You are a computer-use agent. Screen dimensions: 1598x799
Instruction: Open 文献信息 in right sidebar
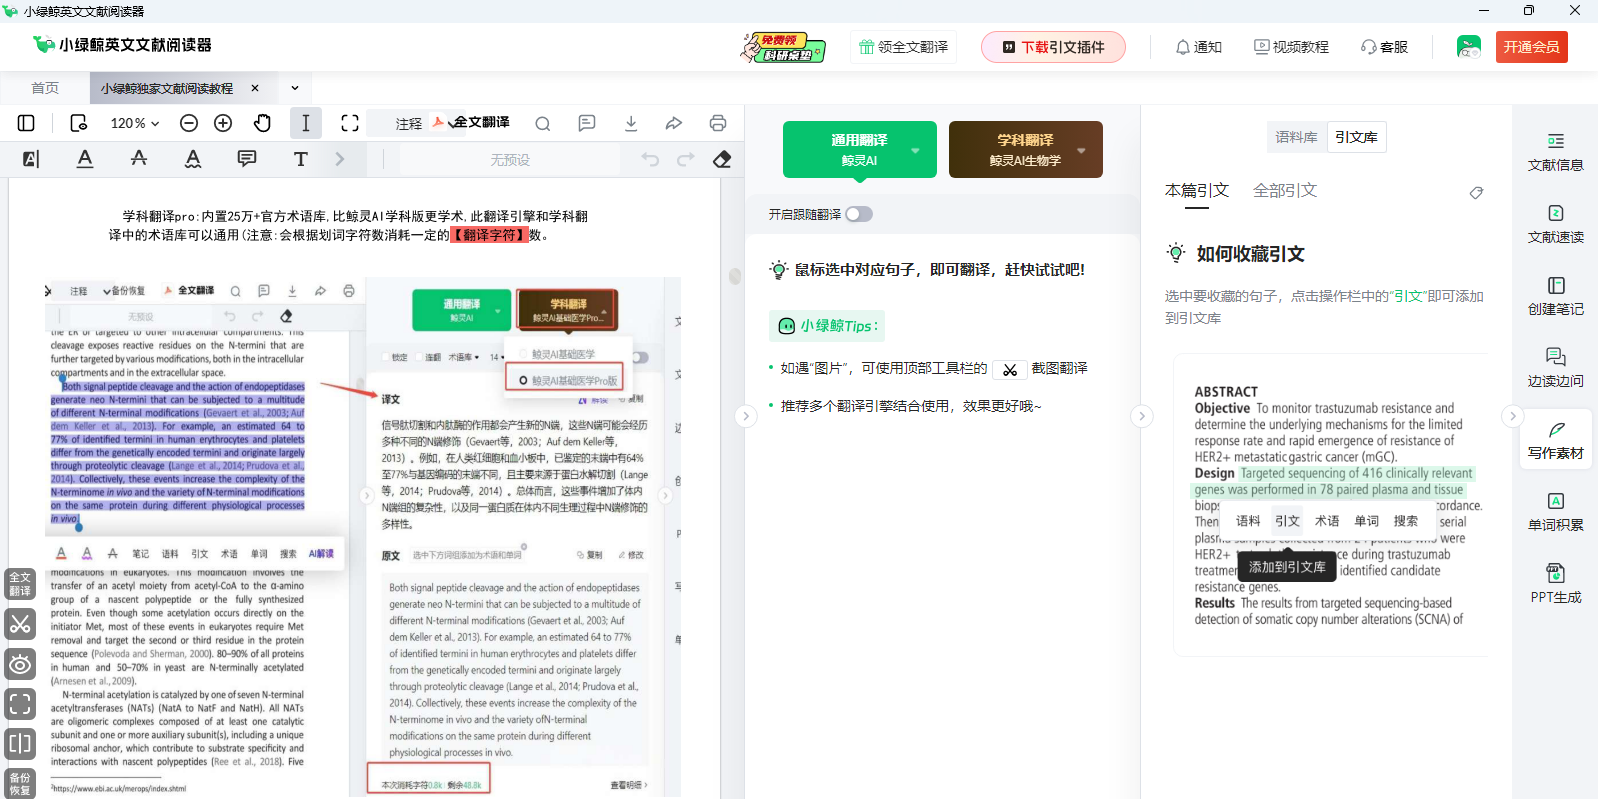pyautogui.click(x=1556, y=153)
